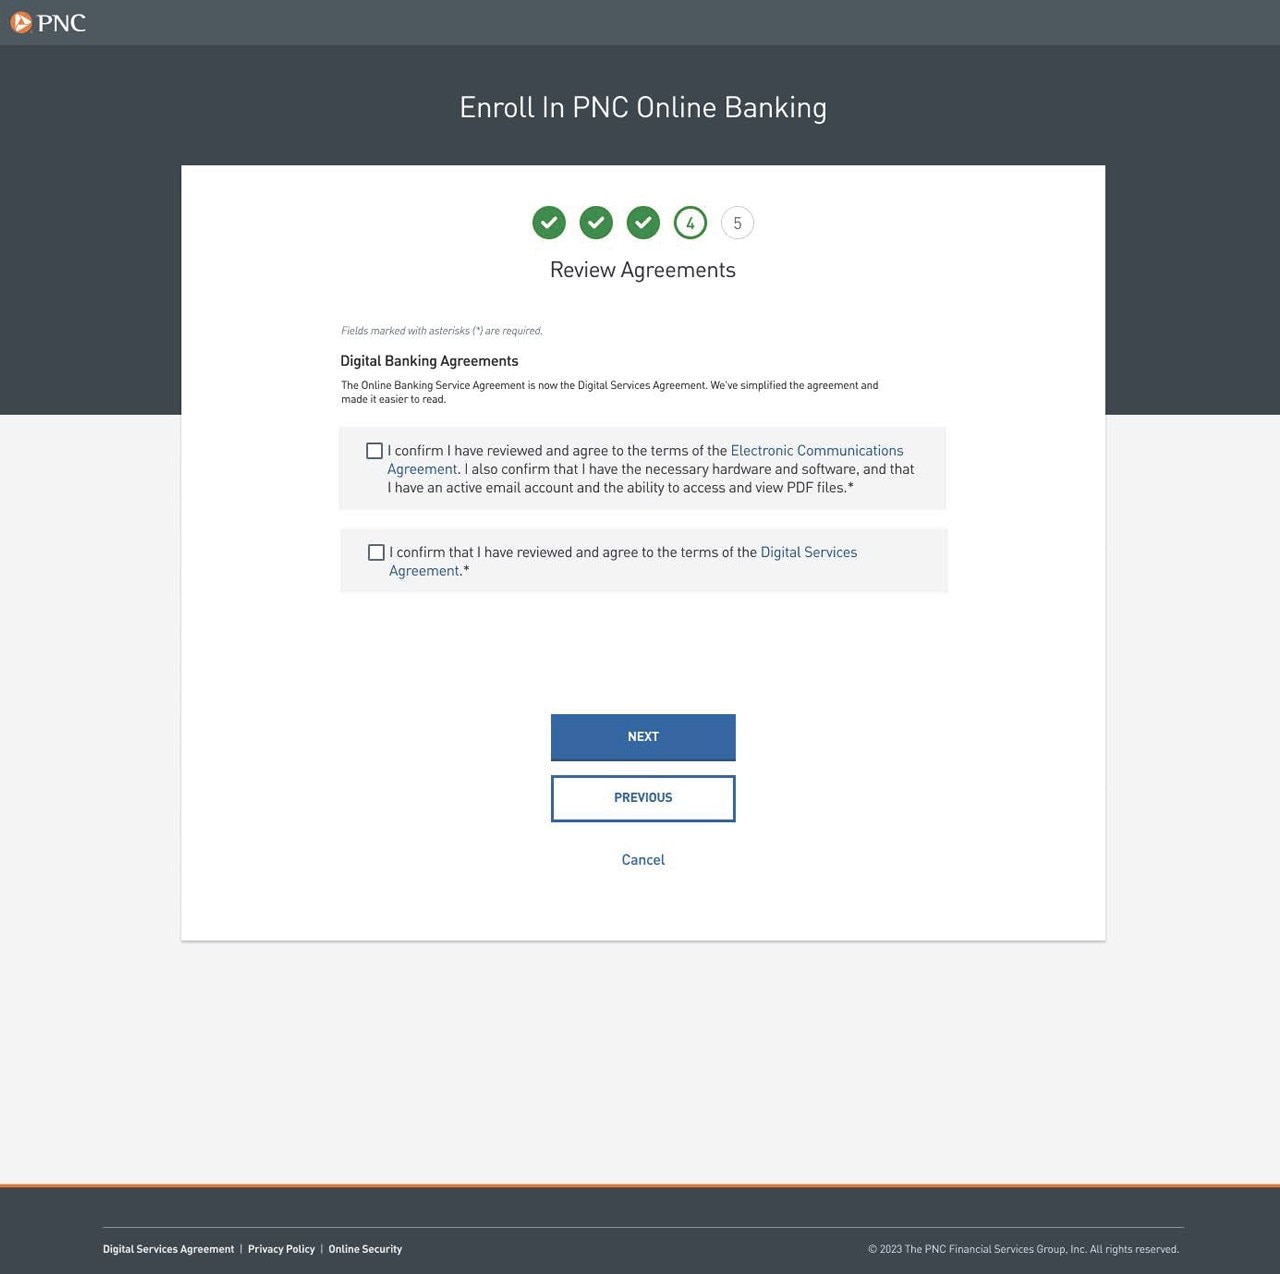Screen dimensions: 1280x1274
Task: Visit the Online Security footer link
Action: [365, 1249]
